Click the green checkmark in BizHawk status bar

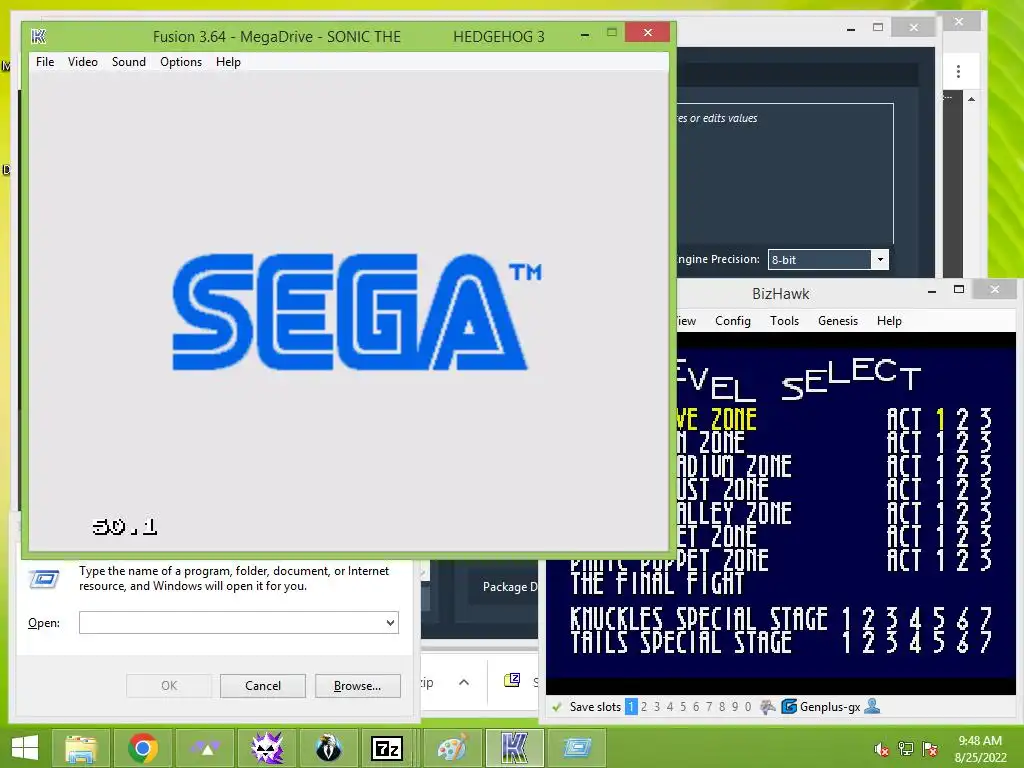tap(557, 707)
